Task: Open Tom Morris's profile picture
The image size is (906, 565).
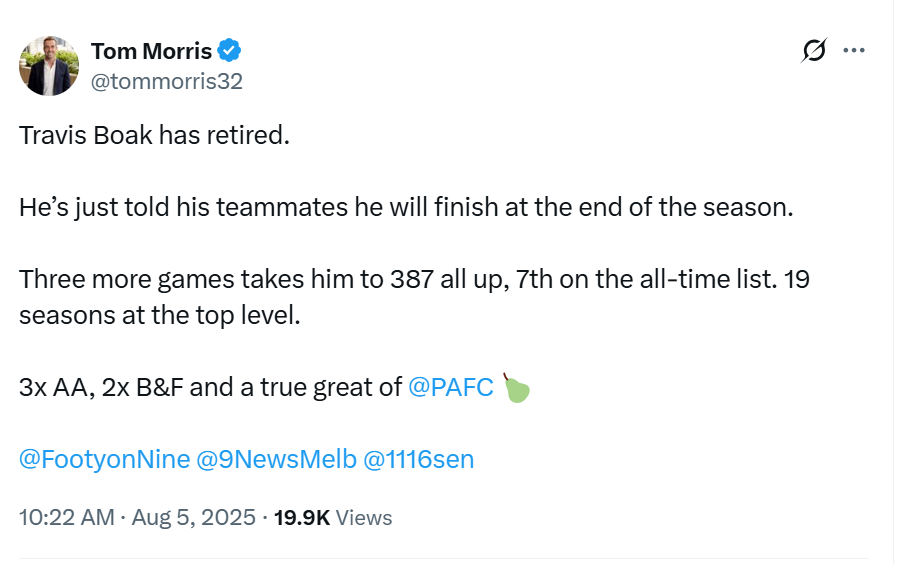Action: (49, 66)
